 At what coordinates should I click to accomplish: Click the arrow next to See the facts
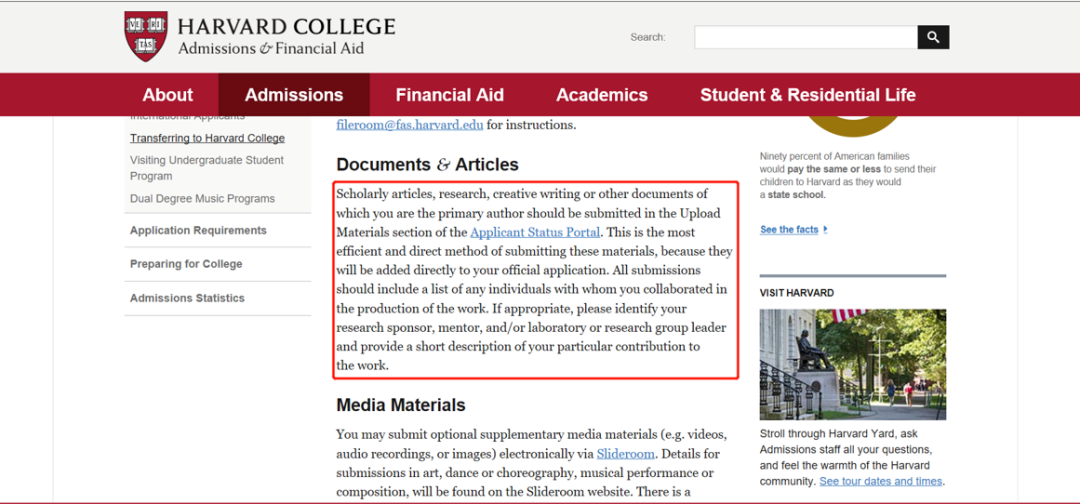[825, 230]
